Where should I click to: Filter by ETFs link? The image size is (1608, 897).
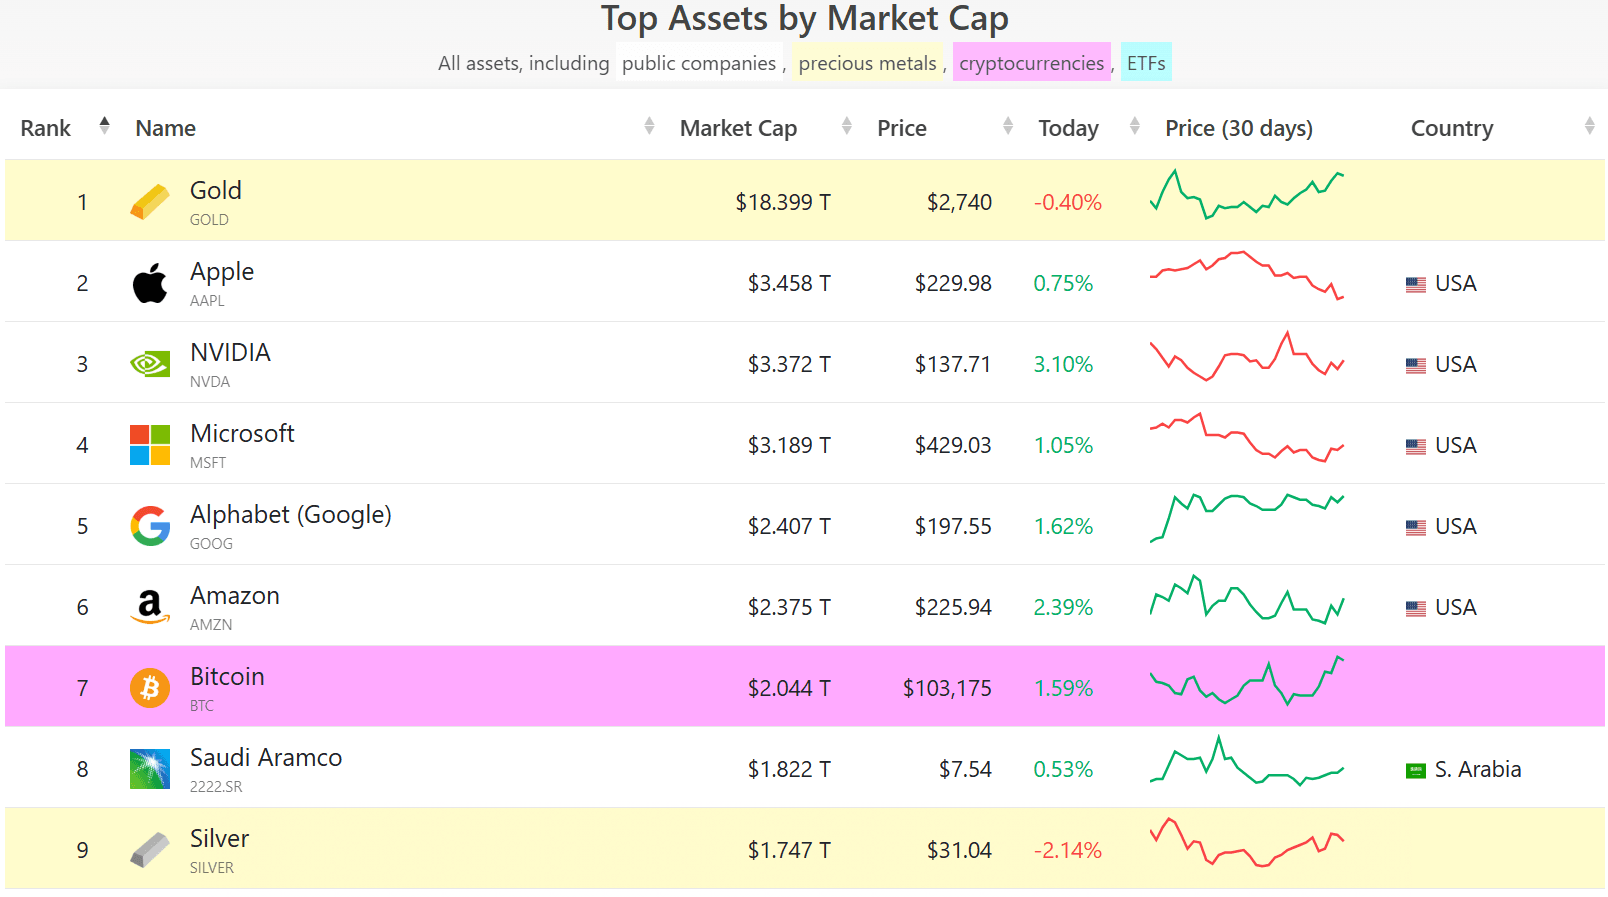point(1146,63)
